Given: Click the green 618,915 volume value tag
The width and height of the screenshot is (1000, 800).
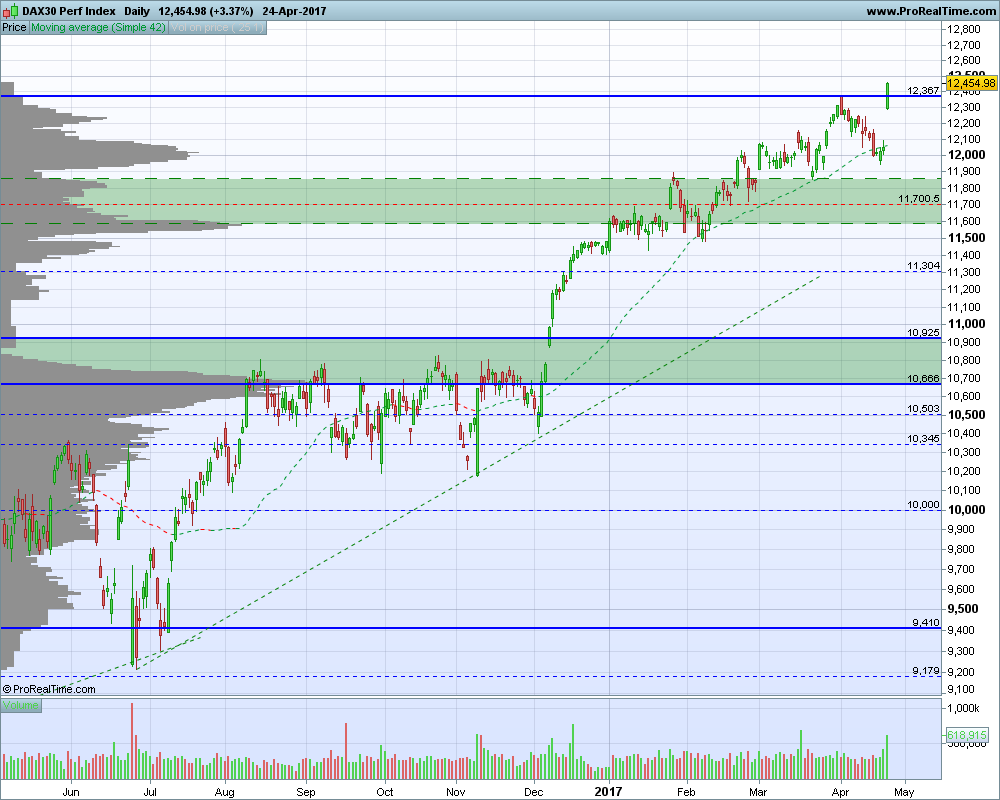Looking at the screenshot, I should point(967,735).
